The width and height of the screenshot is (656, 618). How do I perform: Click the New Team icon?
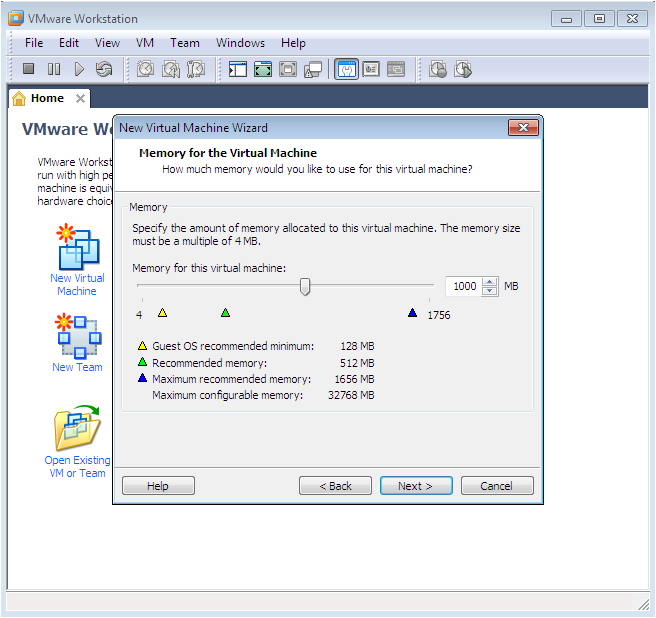[78, 336]
